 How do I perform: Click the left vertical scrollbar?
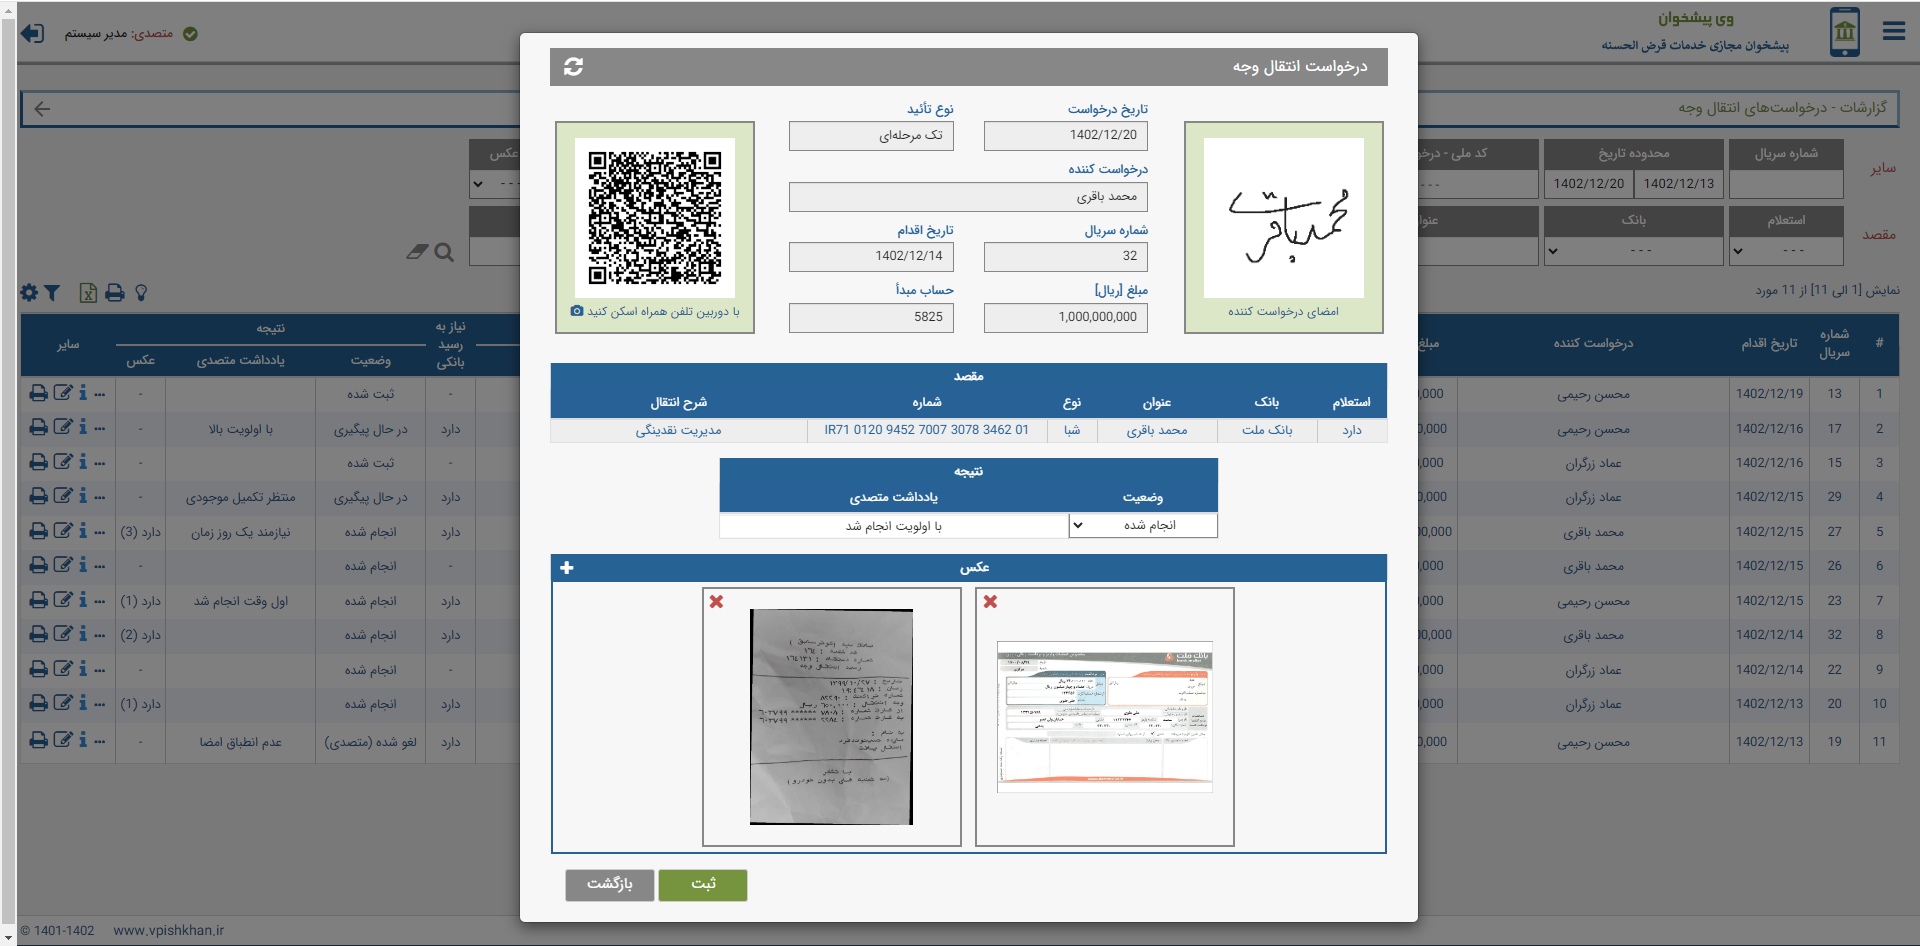coord(9,473)
